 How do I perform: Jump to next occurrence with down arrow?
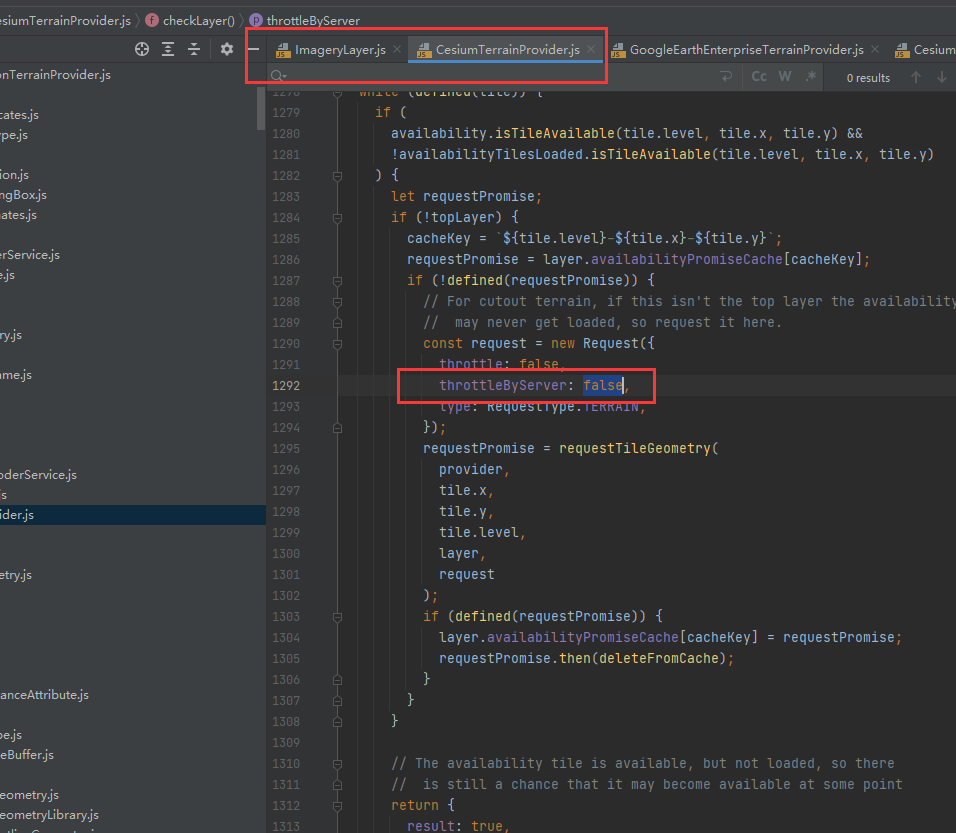click(941, 77)
